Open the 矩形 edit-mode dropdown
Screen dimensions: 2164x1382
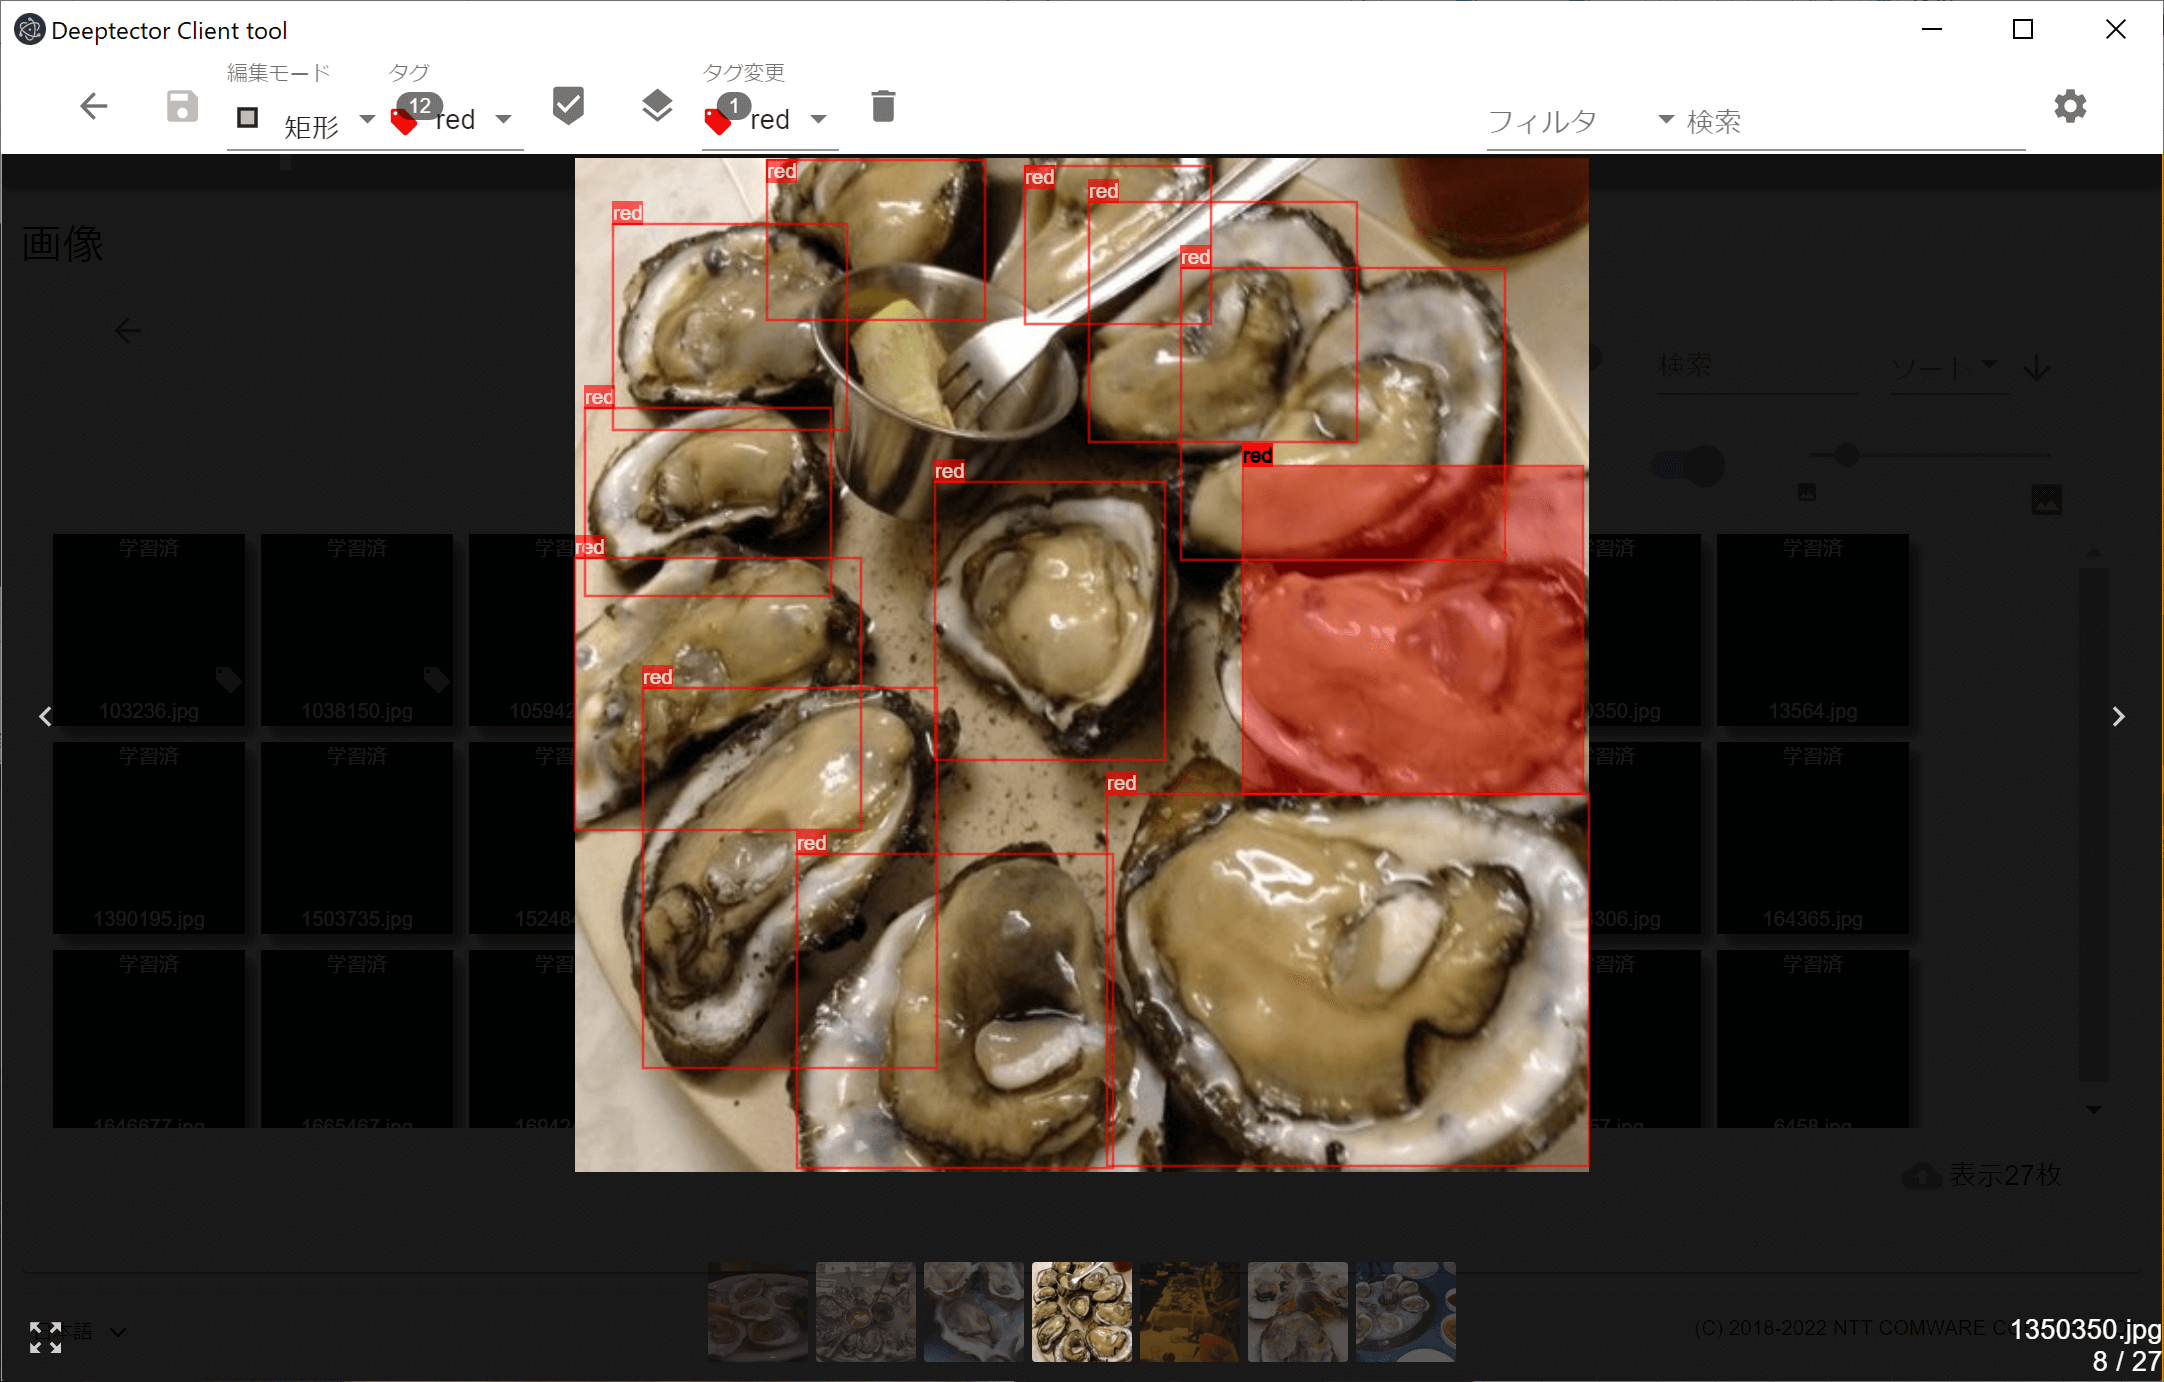coord(366,118)
